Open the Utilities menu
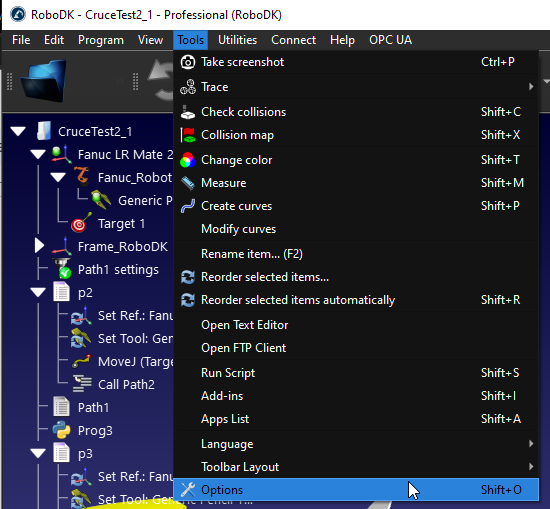550x509 pixels. tap(237, 40)
